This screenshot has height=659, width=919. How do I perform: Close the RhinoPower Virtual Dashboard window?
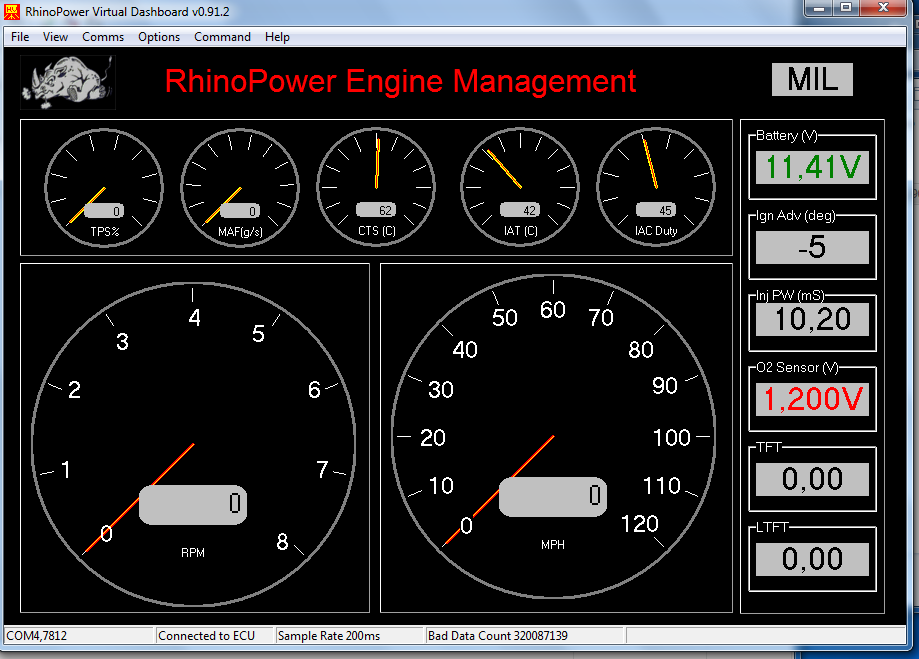point(884,8)
